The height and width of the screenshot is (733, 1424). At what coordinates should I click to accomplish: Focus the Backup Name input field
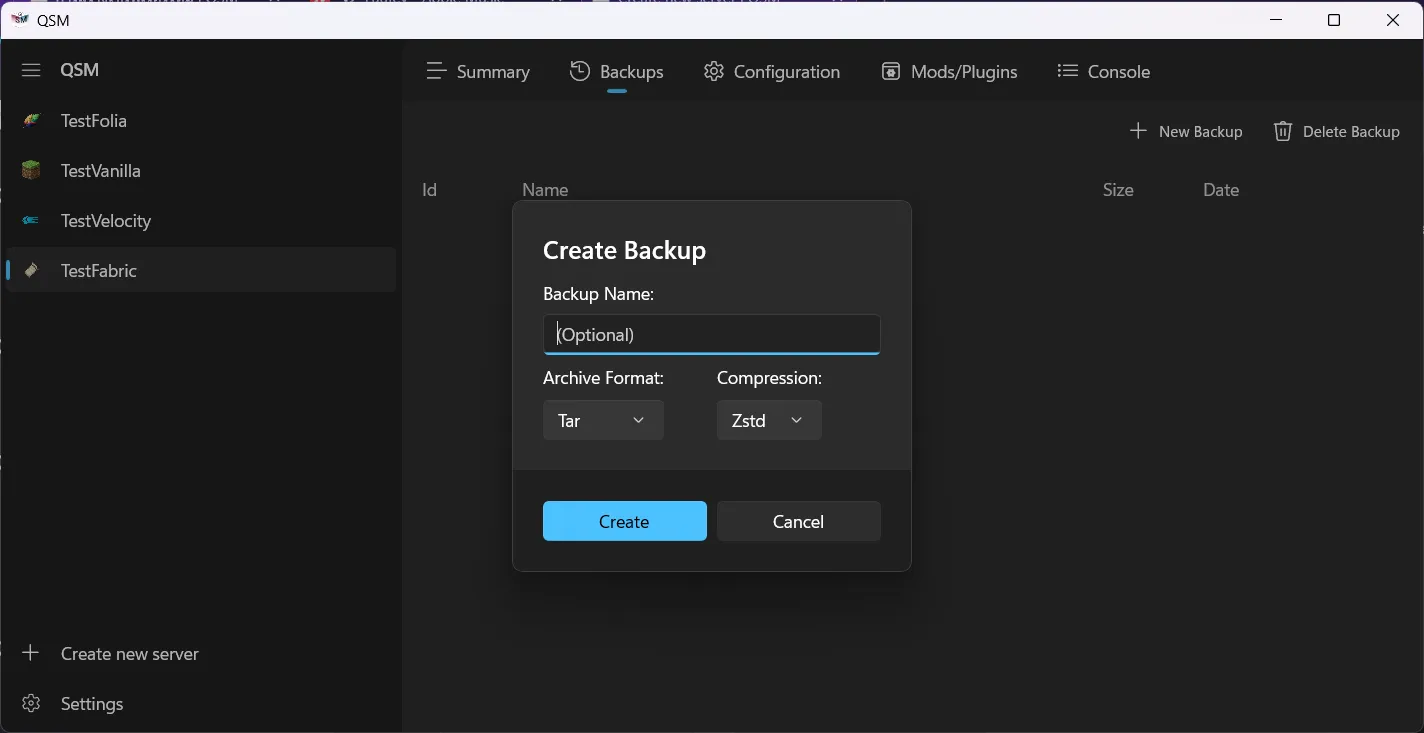click(712, 335)
